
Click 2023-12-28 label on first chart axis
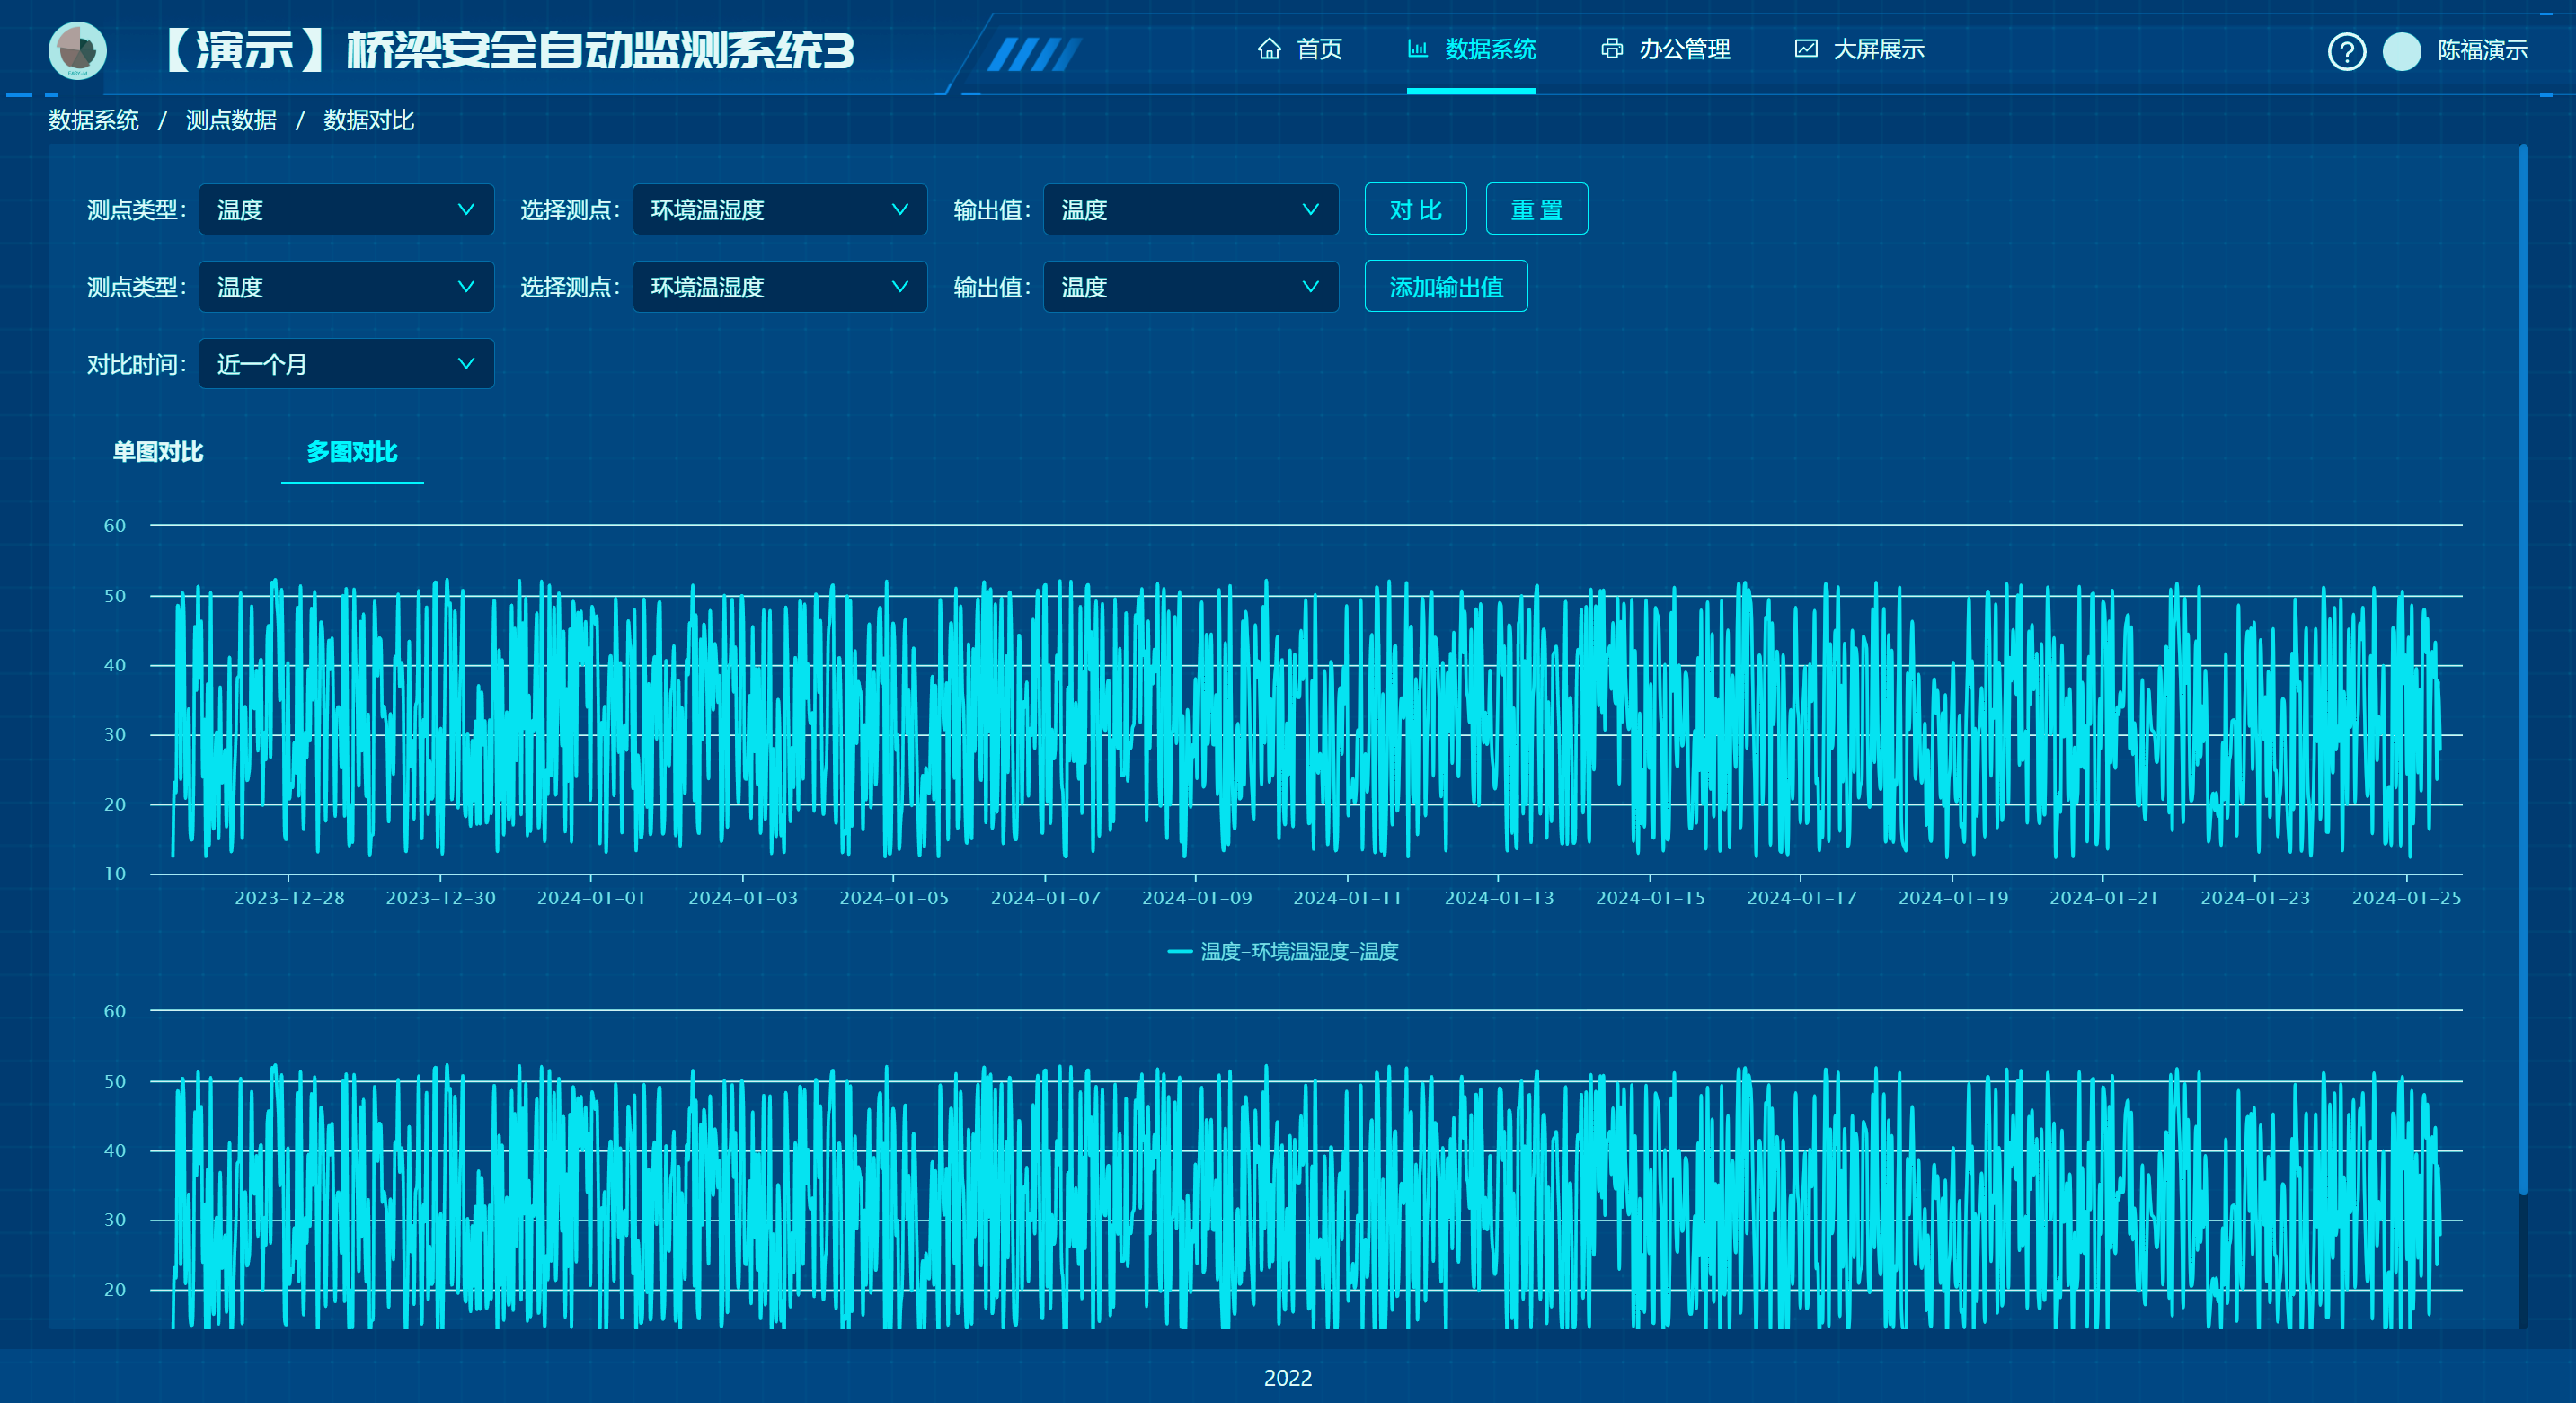(x=289, y=898)
